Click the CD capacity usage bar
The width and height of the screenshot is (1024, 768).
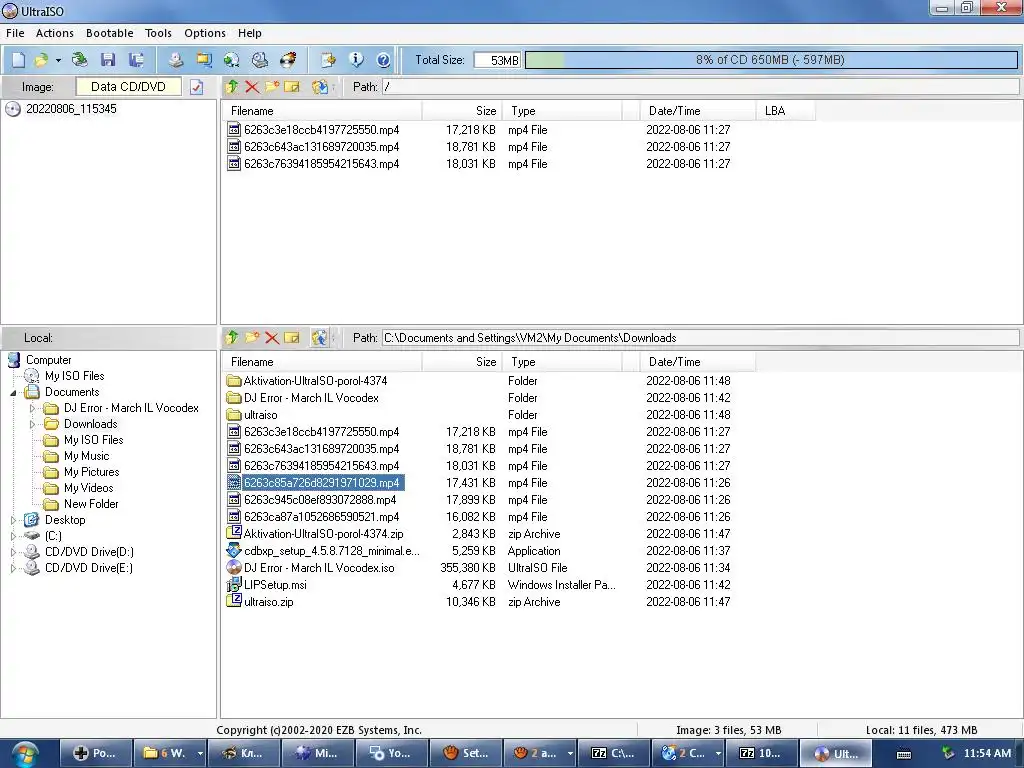(771, 60)
